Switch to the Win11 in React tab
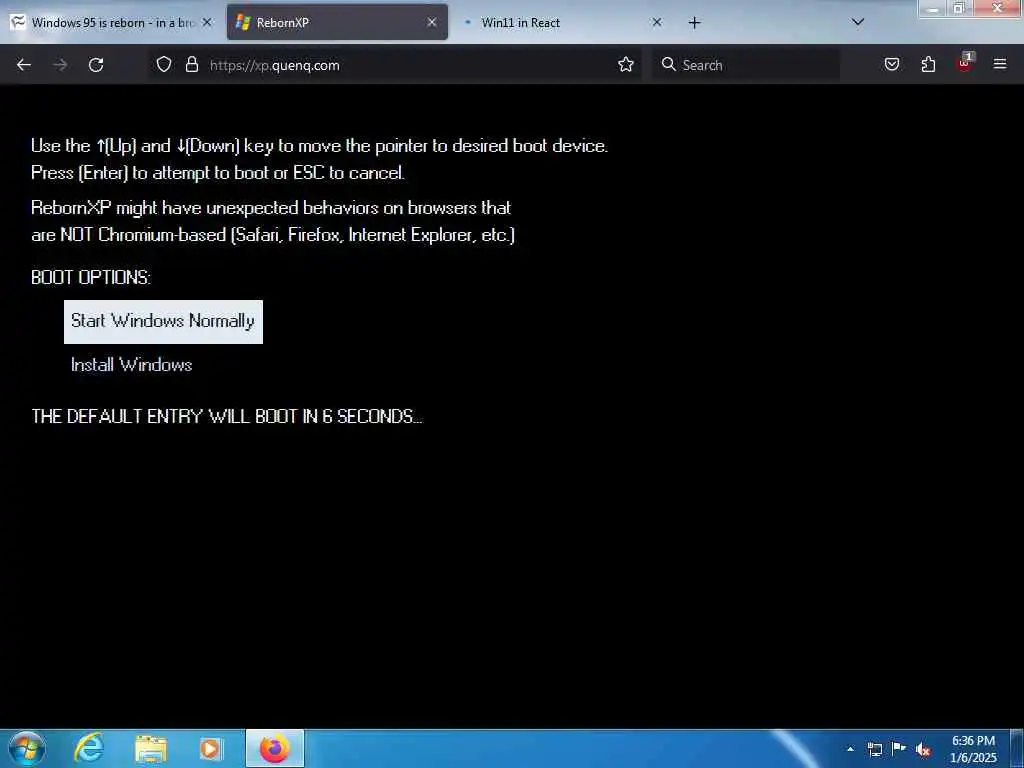Screen dimensions: 1024x768 562,23
